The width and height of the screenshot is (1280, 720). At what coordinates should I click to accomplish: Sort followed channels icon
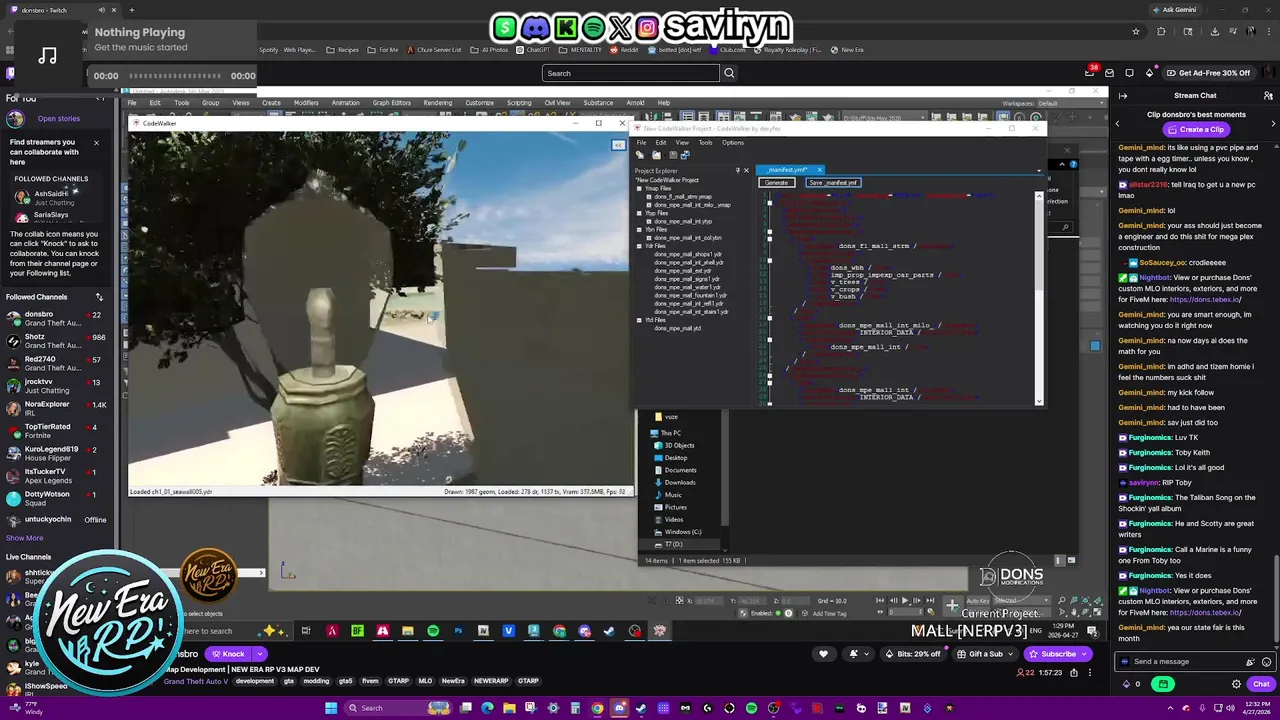pyautogui.click(x=99, y=297)
